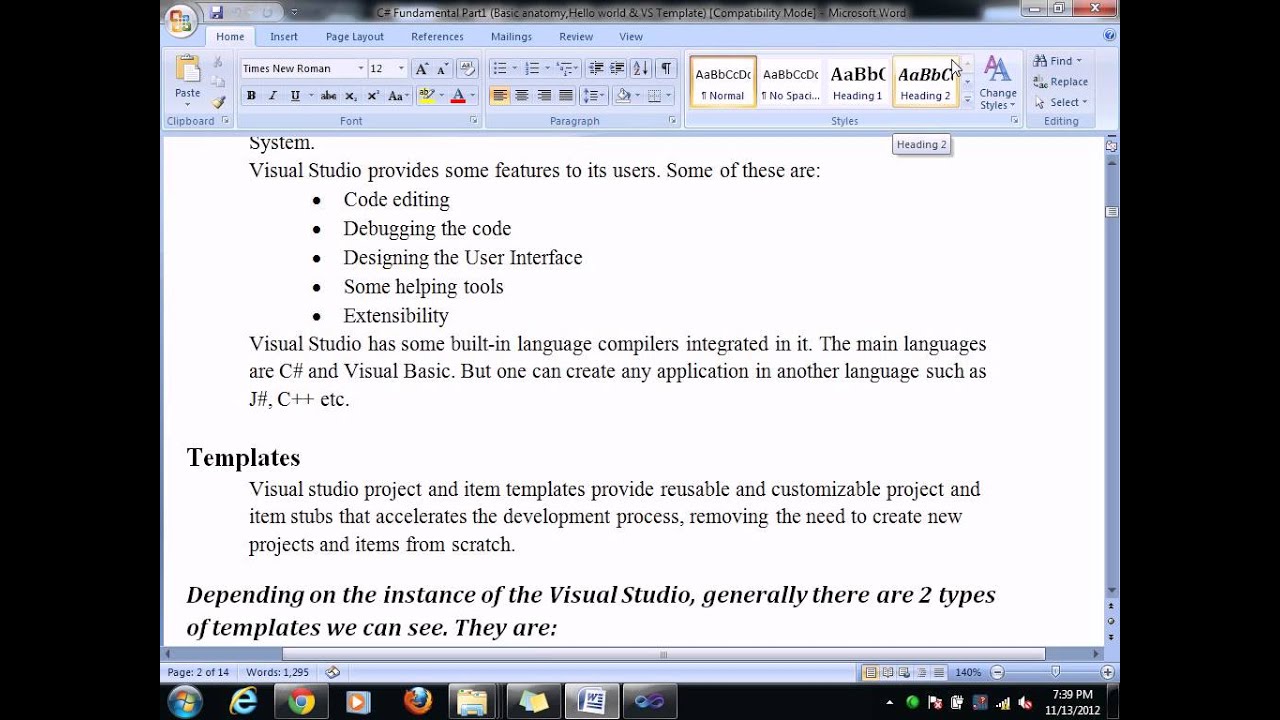Apply red font color

(457, 96)
